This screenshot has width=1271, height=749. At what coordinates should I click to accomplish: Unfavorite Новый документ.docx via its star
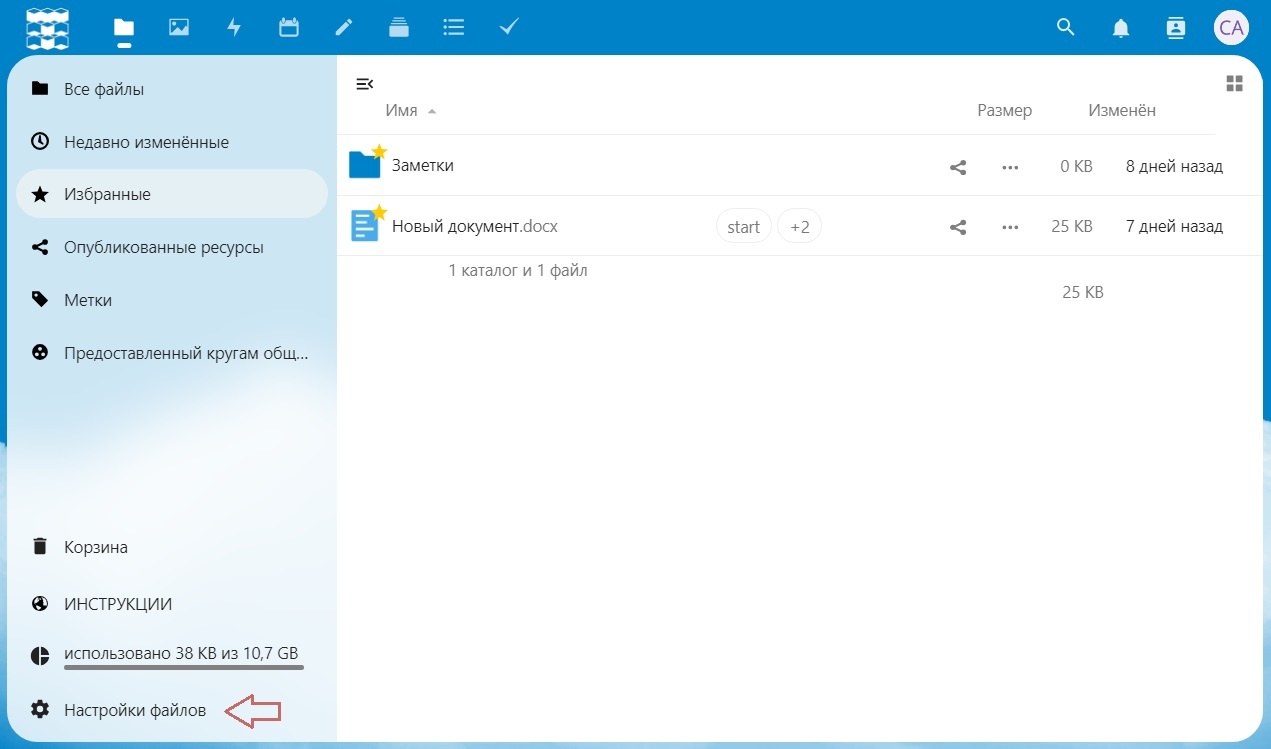(379, 212)
